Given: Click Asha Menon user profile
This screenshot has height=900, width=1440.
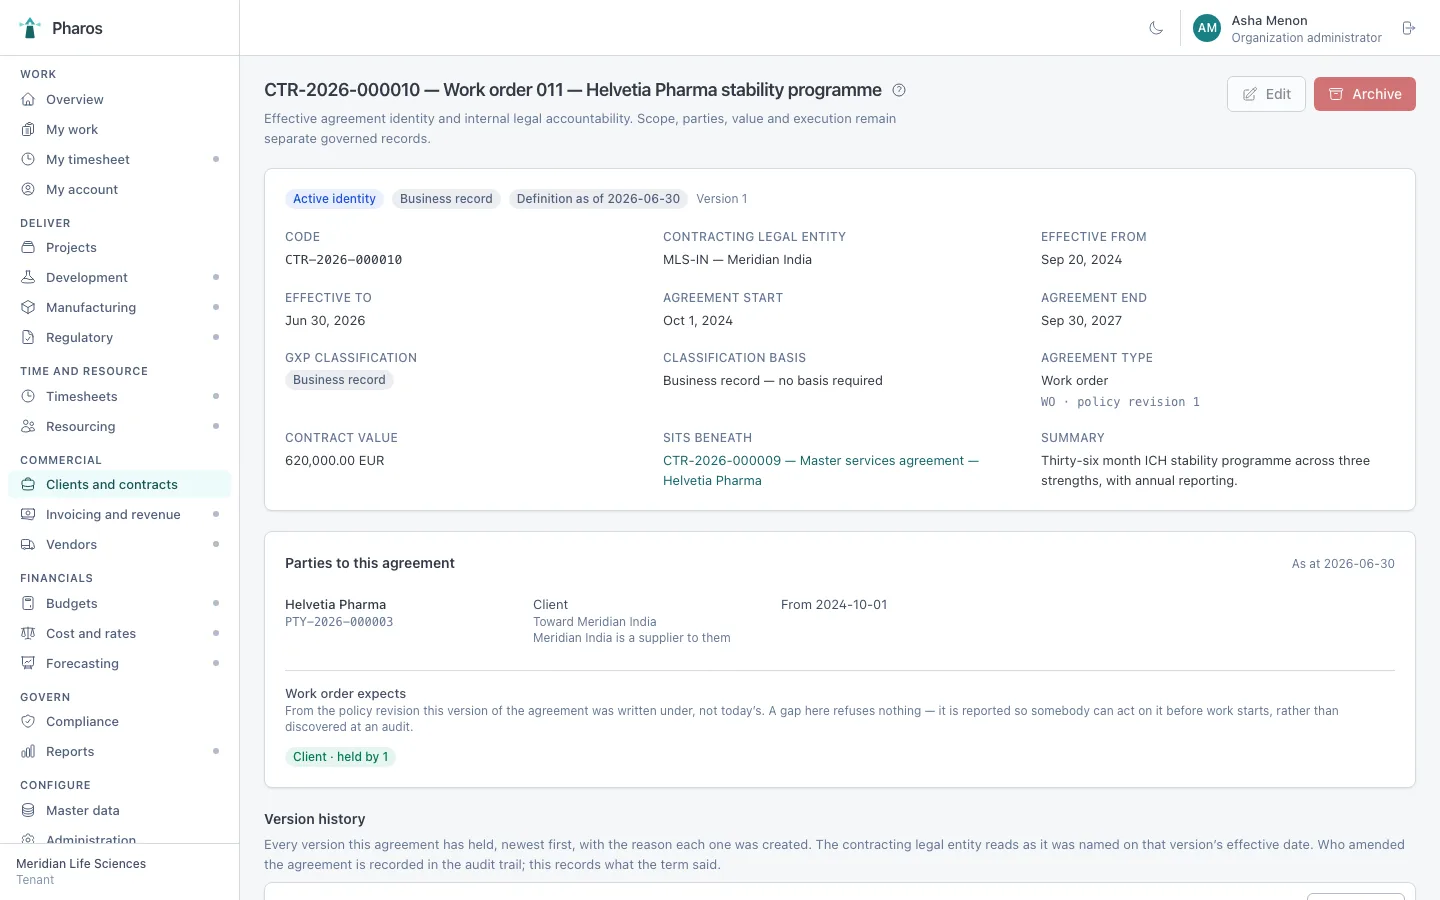Looking at the screenshot, I should [1288, 28].
